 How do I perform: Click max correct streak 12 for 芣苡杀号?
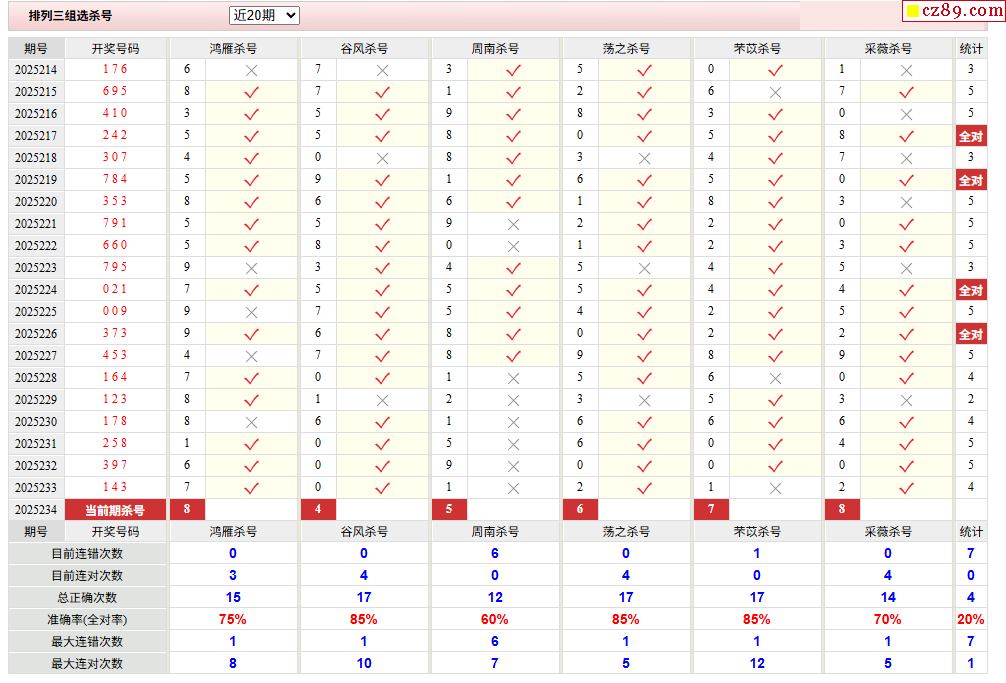click(x=757, y=664)
